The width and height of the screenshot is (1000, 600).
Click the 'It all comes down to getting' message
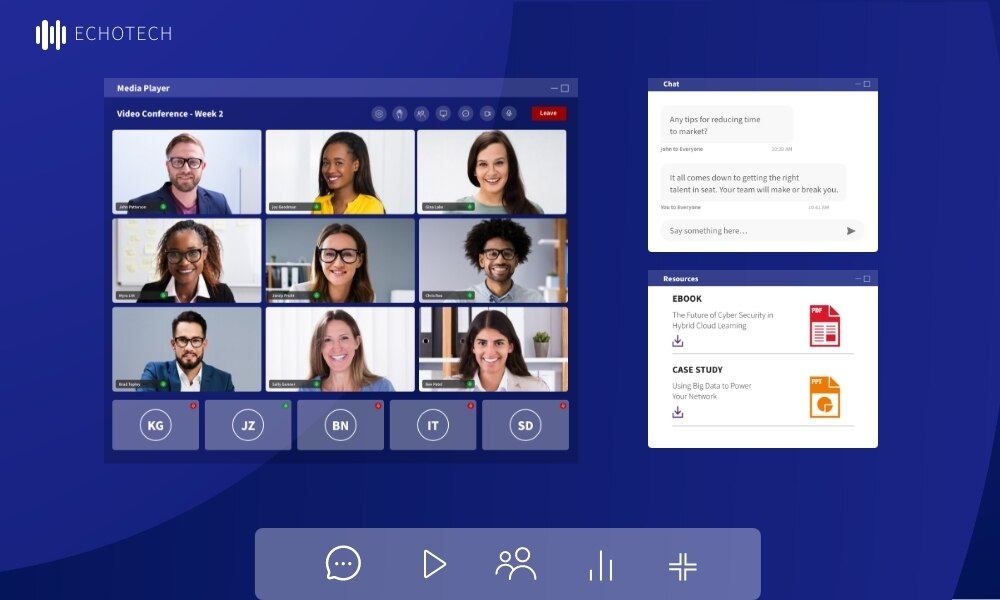[x=754, y=184]
